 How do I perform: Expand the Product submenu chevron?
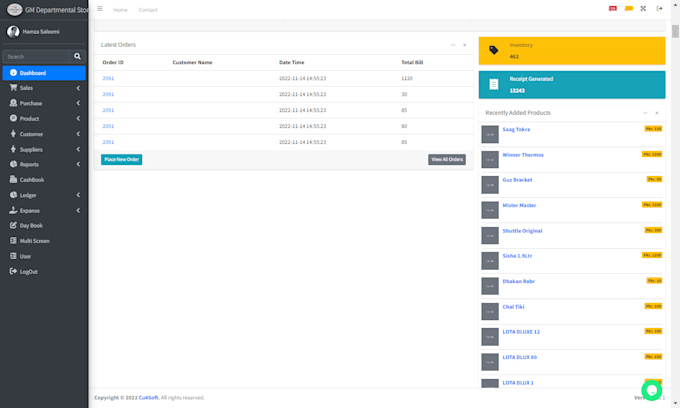[78, 118]
